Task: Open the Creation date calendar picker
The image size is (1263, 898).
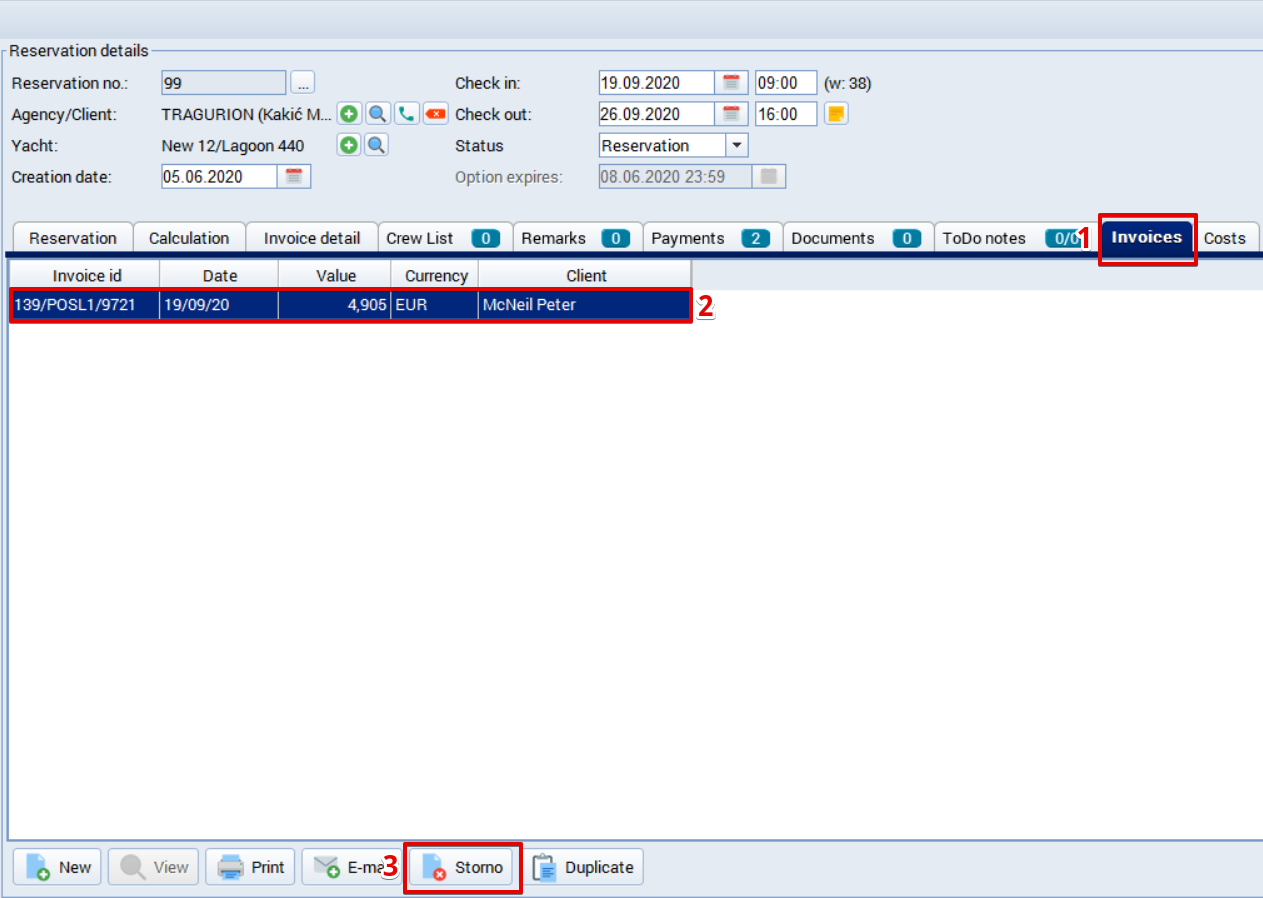Action: point(294,177)
